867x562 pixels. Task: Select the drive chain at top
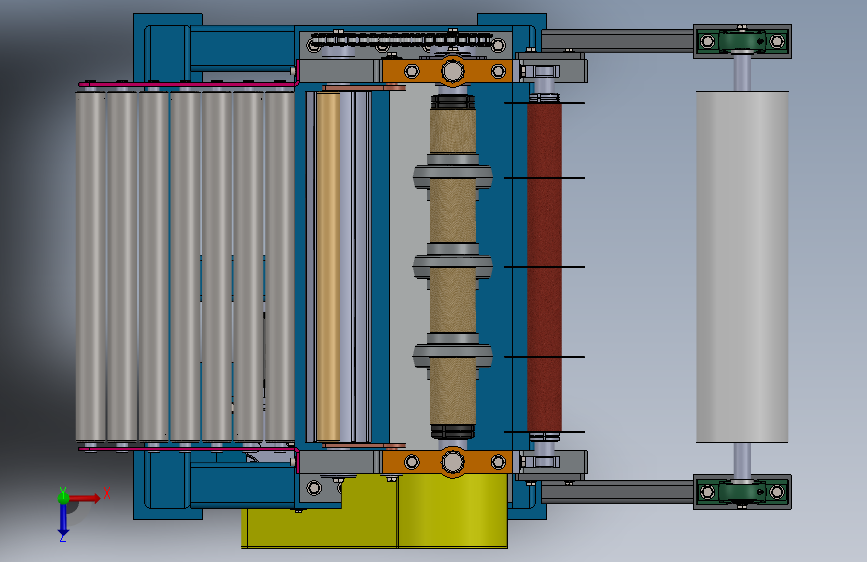pos(401,39)
